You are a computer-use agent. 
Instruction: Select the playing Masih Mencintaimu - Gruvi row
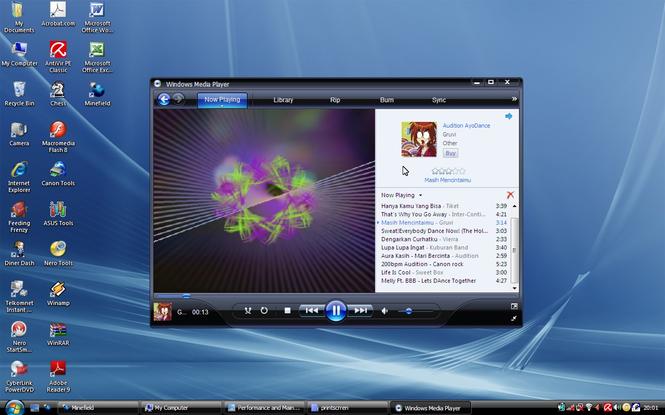click(x=444, y=223)
